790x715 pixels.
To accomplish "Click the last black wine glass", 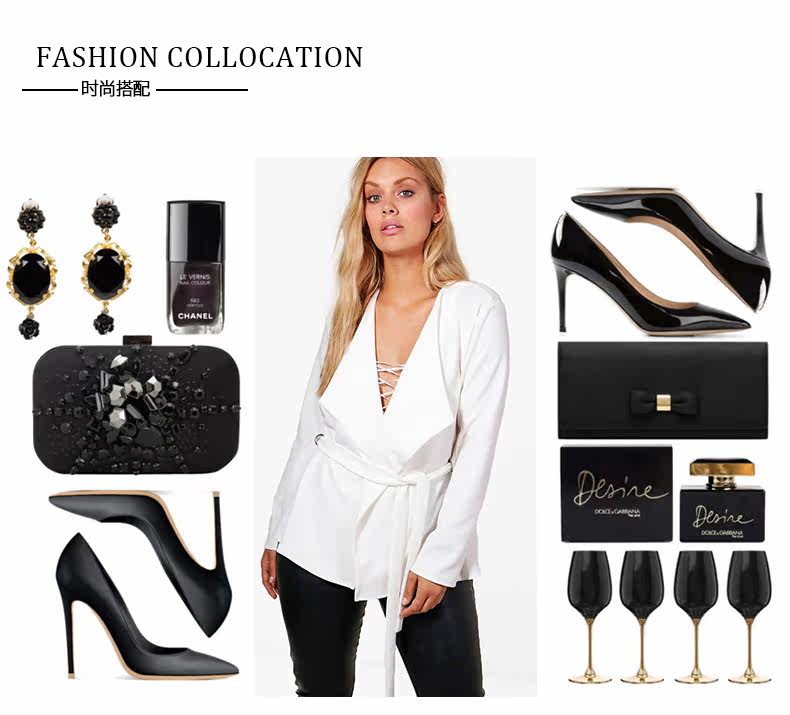I will pos(750,616).
